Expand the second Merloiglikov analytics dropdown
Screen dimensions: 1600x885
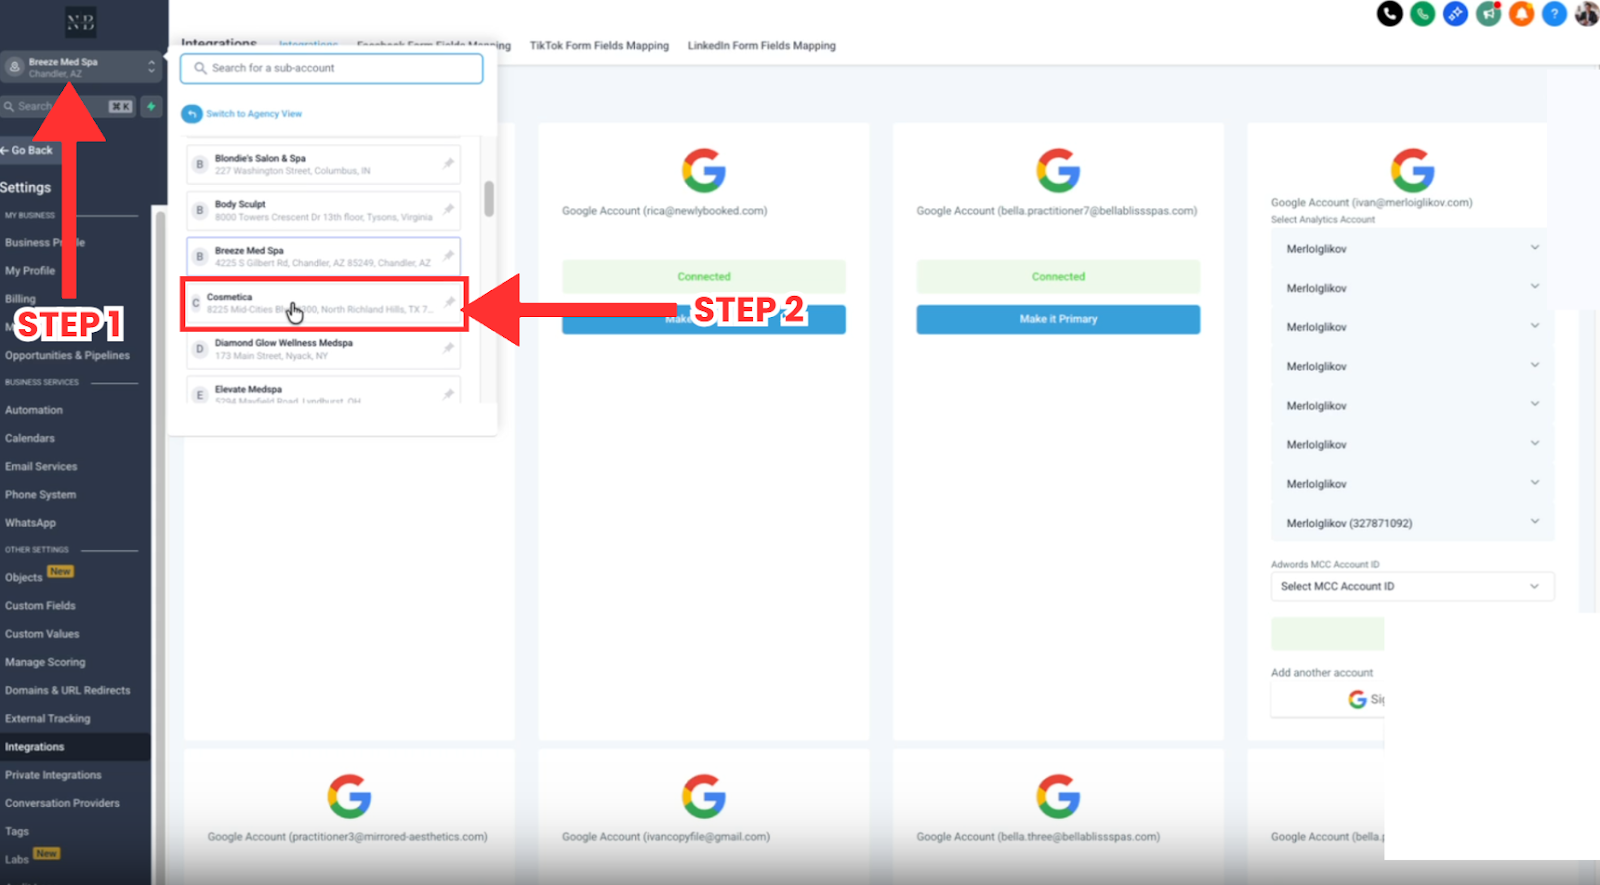[x=1534, y=287]
